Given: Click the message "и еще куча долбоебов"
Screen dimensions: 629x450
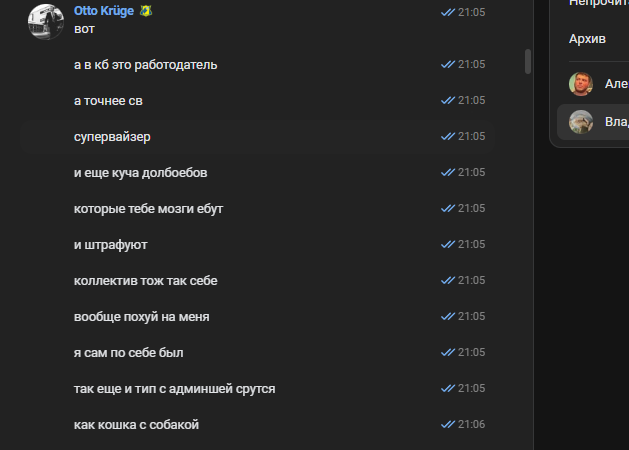Looking at the screenshot, I should 141,173.
